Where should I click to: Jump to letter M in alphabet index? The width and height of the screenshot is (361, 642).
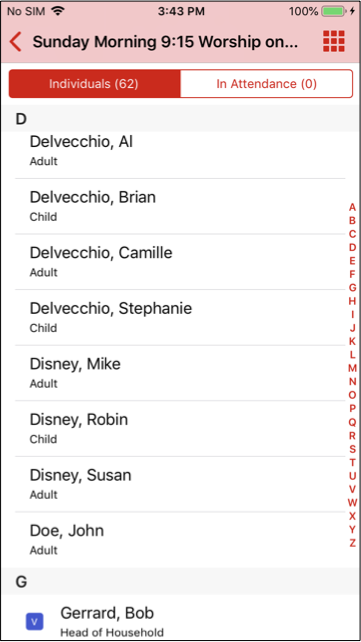tap(352, 368)
